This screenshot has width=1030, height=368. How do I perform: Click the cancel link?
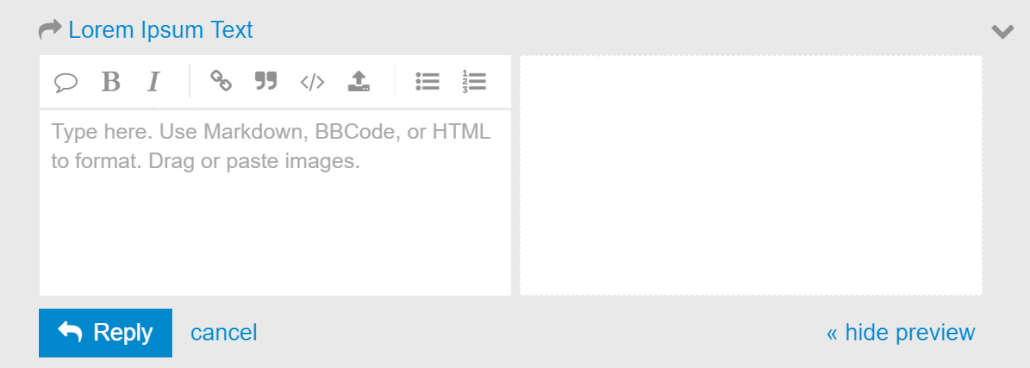[224, 333]
